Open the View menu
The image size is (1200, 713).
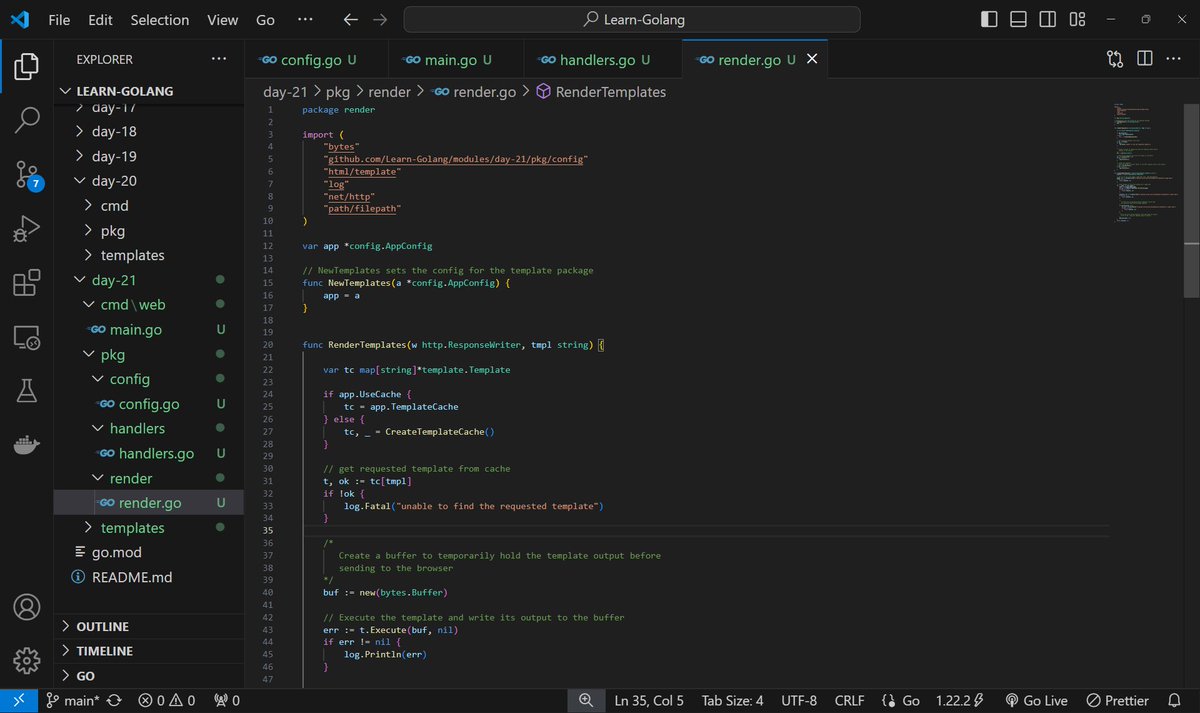[222, 19]
